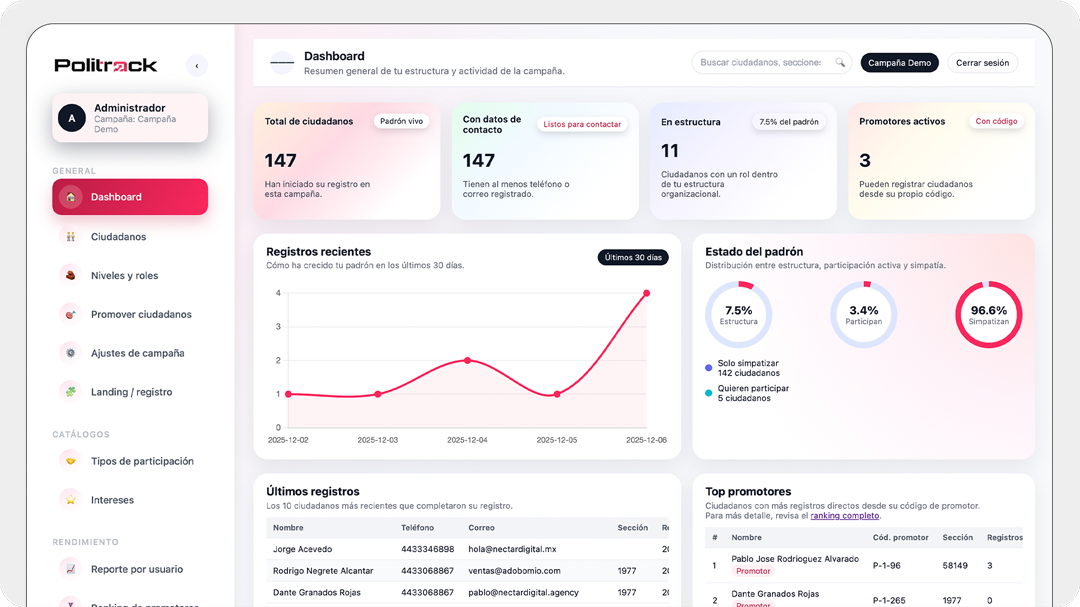The height and width of the screenshot is (607, 1080).
Task: Click the Últimos 30 días badge
Action: [633, 258]
